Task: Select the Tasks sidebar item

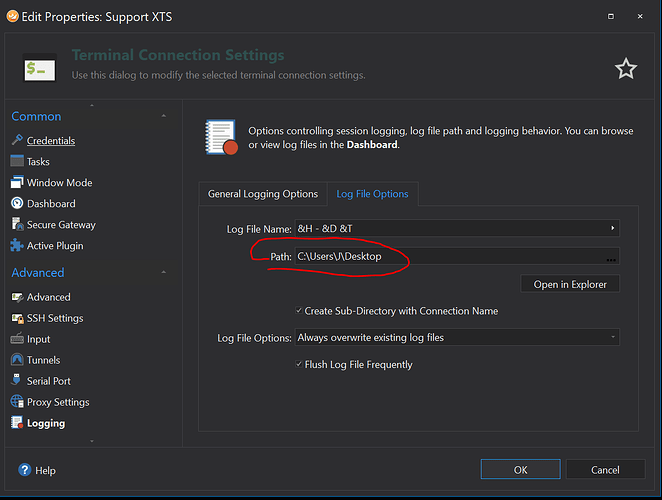Action: click(38, 162)
